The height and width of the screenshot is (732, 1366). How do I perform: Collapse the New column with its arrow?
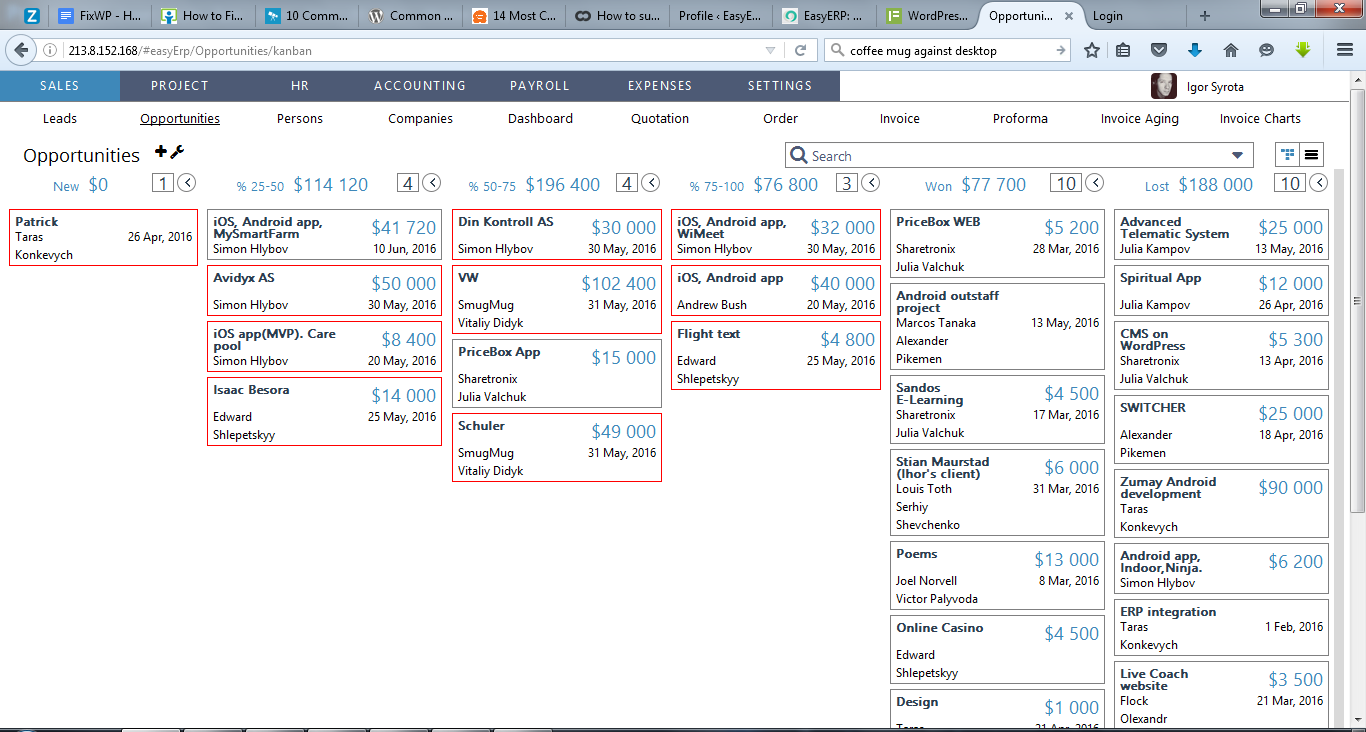[x=186, y=182]
